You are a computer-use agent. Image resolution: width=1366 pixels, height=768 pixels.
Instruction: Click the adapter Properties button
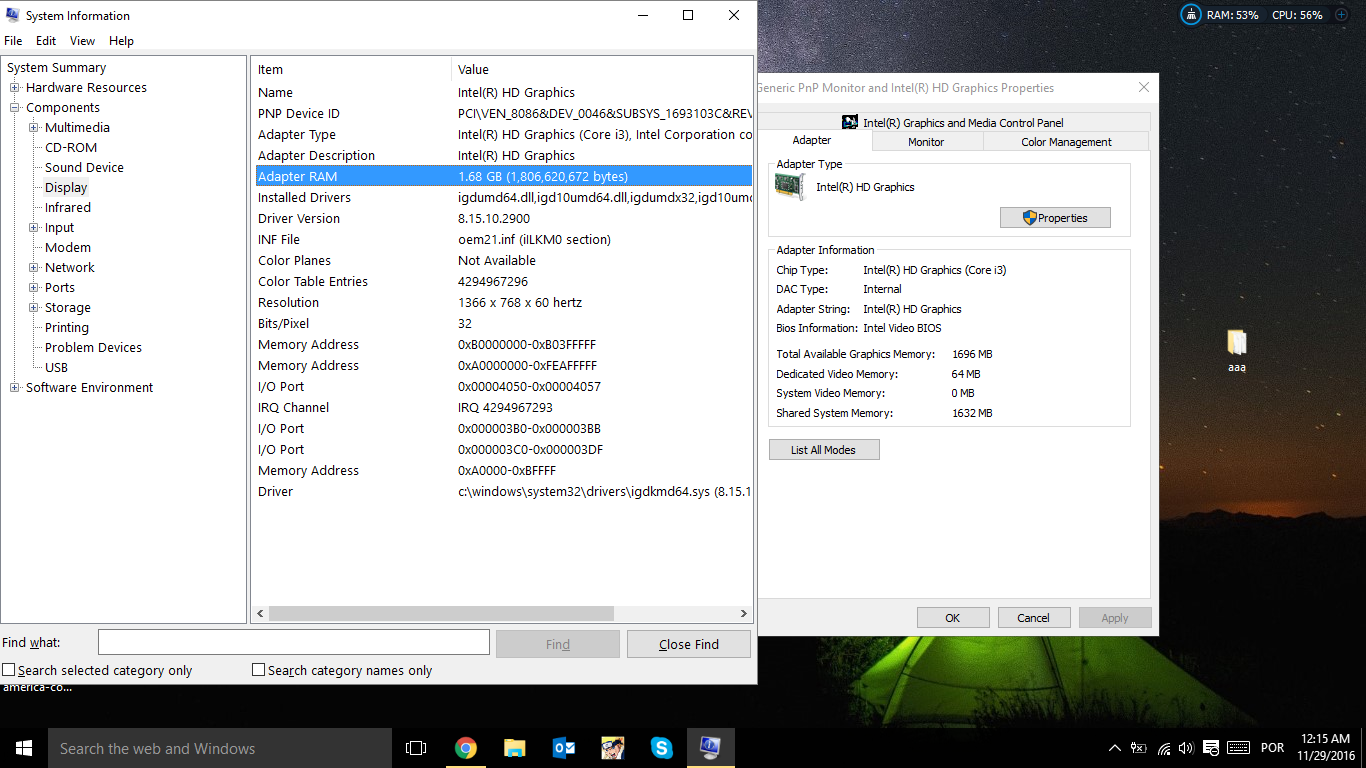[x=1055, y=218]
